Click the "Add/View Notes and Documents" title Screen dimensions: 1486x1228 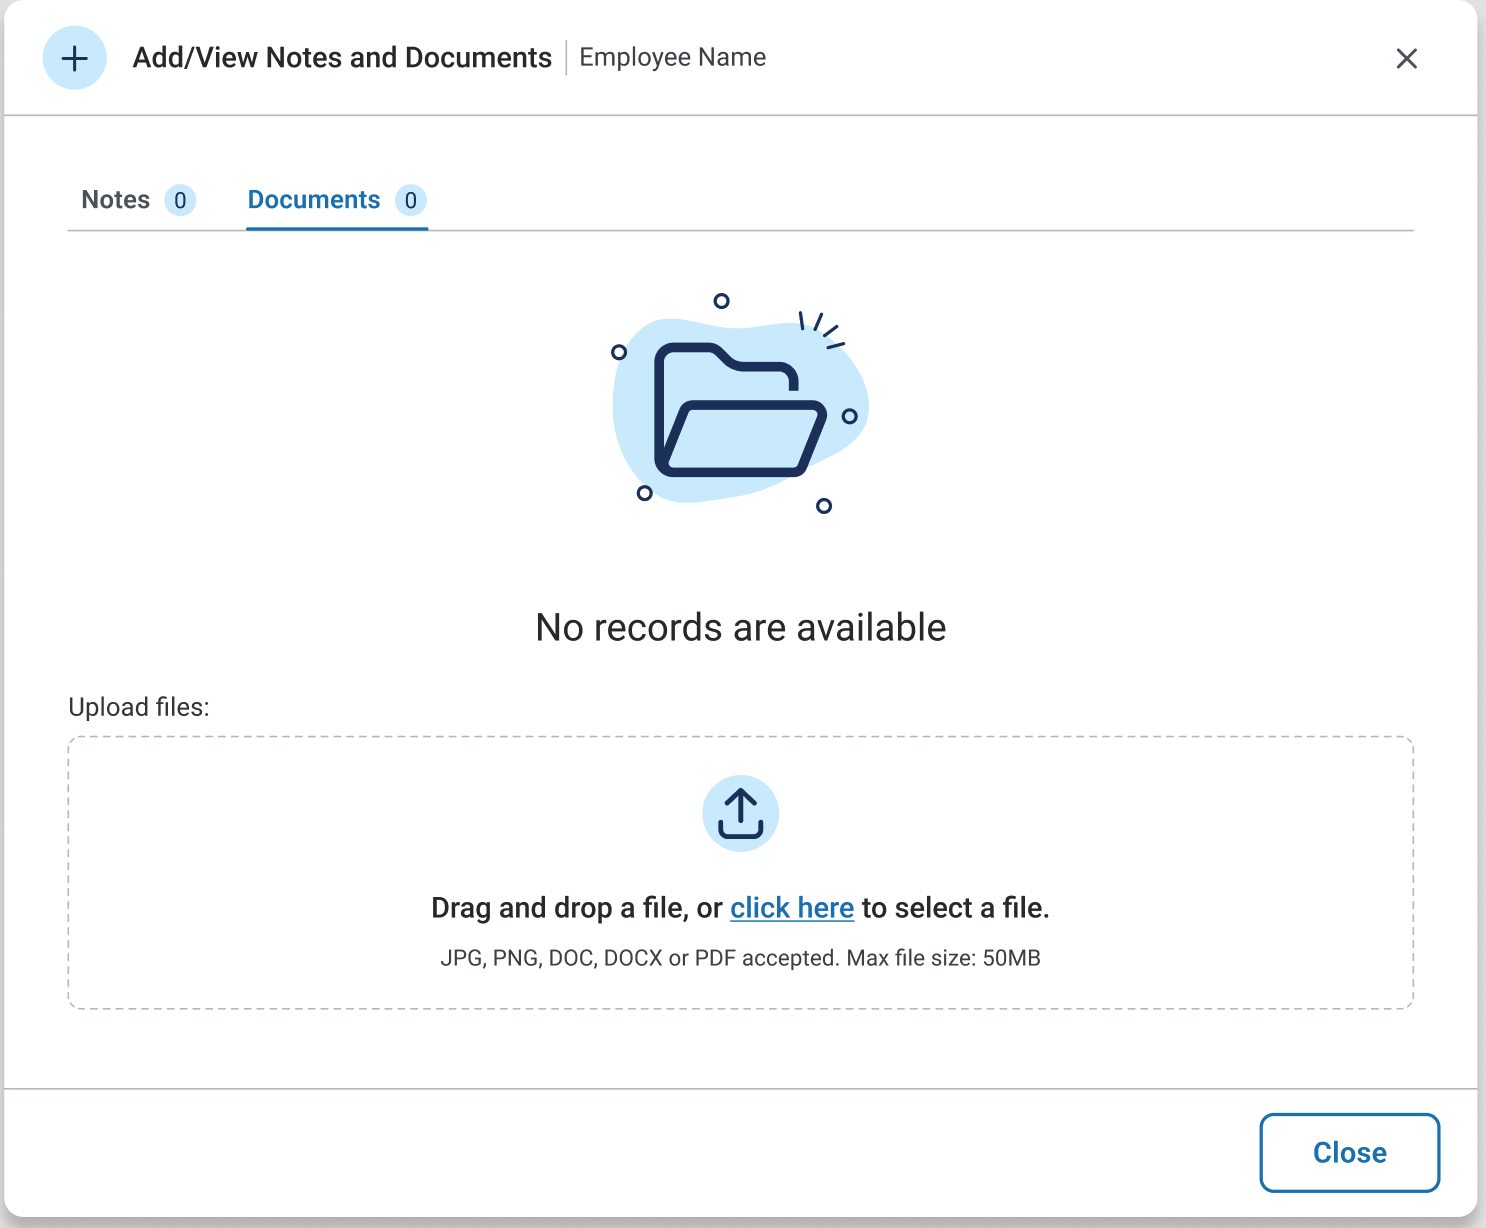[x=342, y=58]
